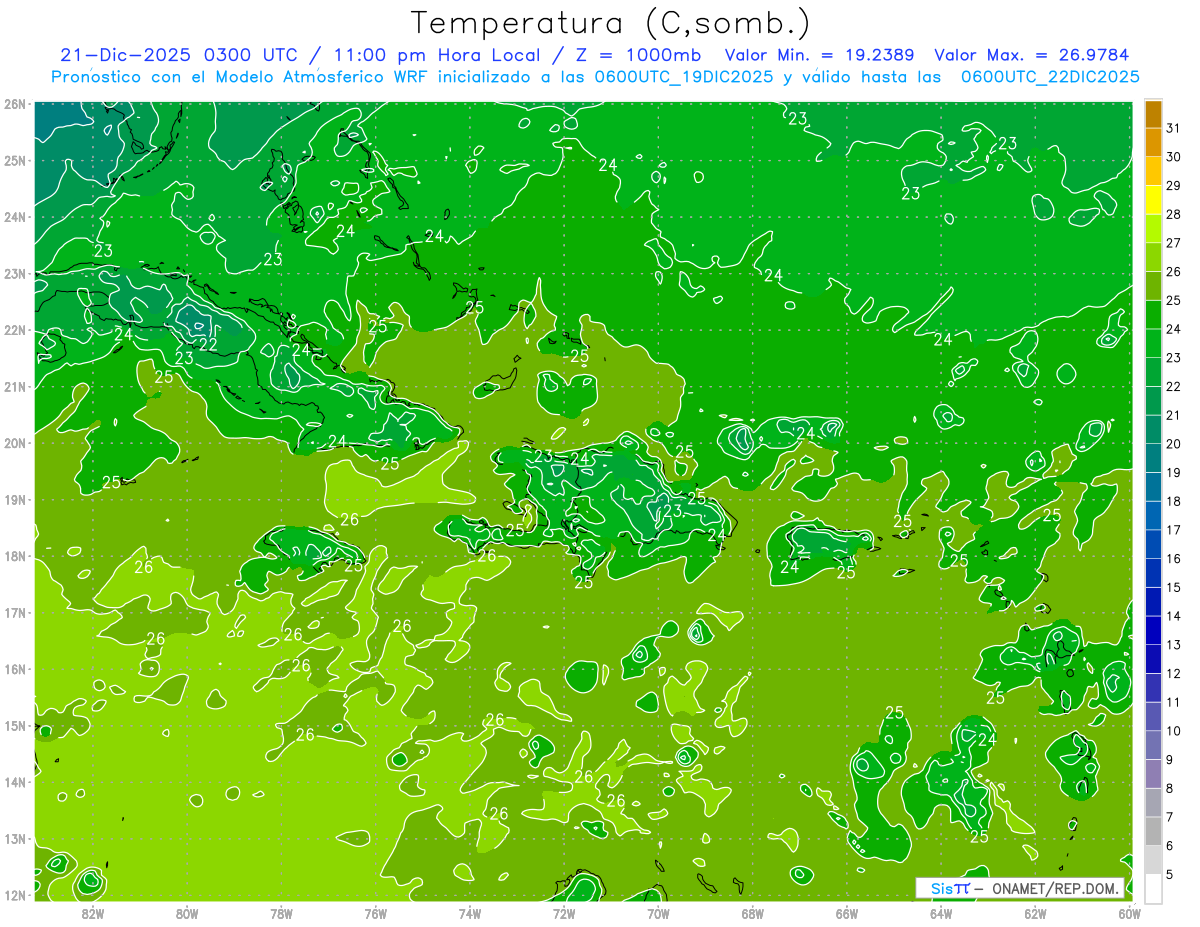Click latitude axis label 23N
The image size is (1200, 927).
pyautogui.click(x=15, y=273)
